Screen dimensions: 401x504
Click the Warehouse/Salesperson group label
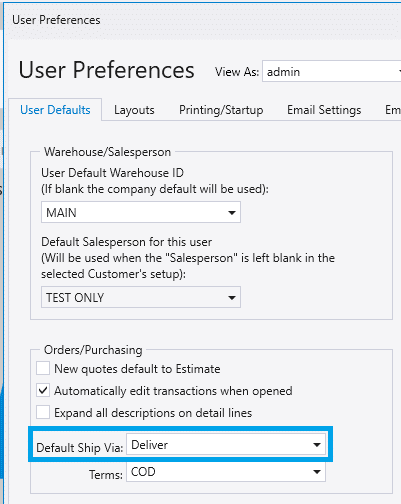(x=107, y=152)
